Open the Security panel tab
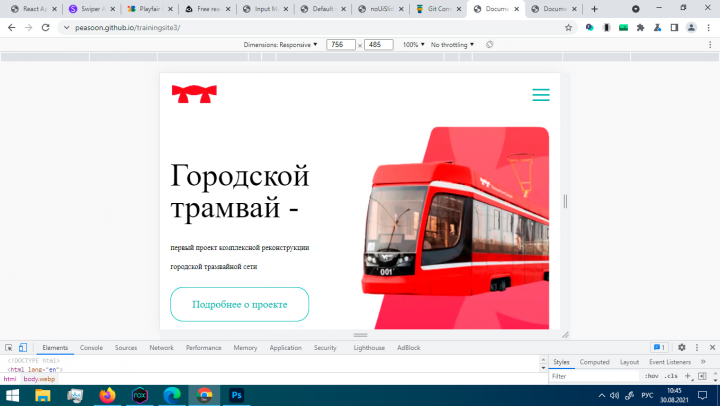Viewport: 720px width, 406px height. [x=325, y=348]
